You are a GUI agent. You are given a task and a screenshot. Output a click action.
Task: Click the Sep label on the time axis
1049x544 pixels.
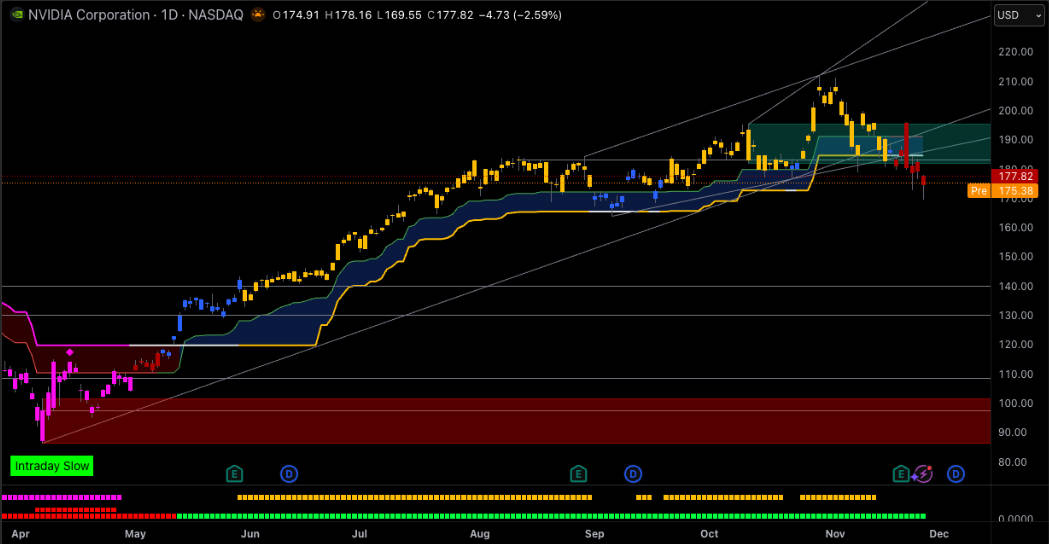(595, 534)
